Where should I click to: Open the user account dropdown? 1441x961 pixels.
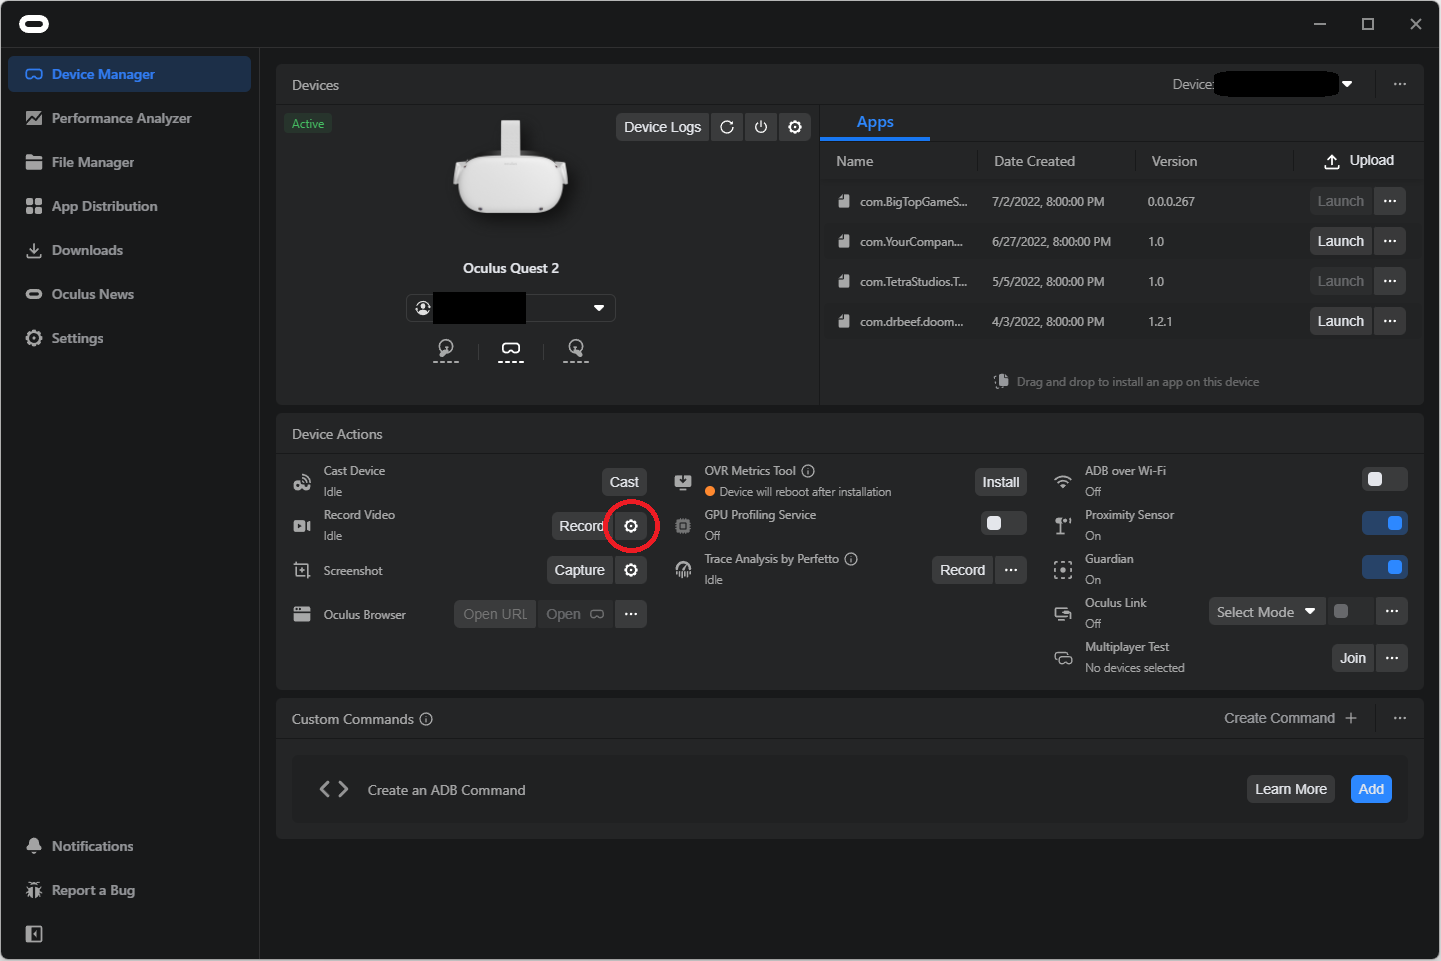pos(511,308)
